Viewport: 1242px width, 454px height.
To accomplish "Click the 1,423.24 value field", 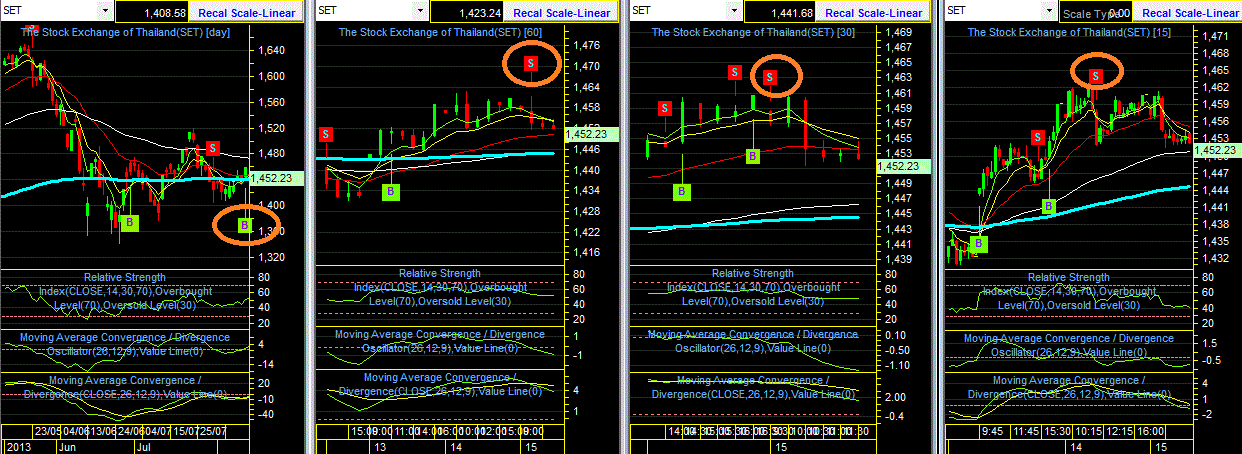I will (x=467, y=12).
